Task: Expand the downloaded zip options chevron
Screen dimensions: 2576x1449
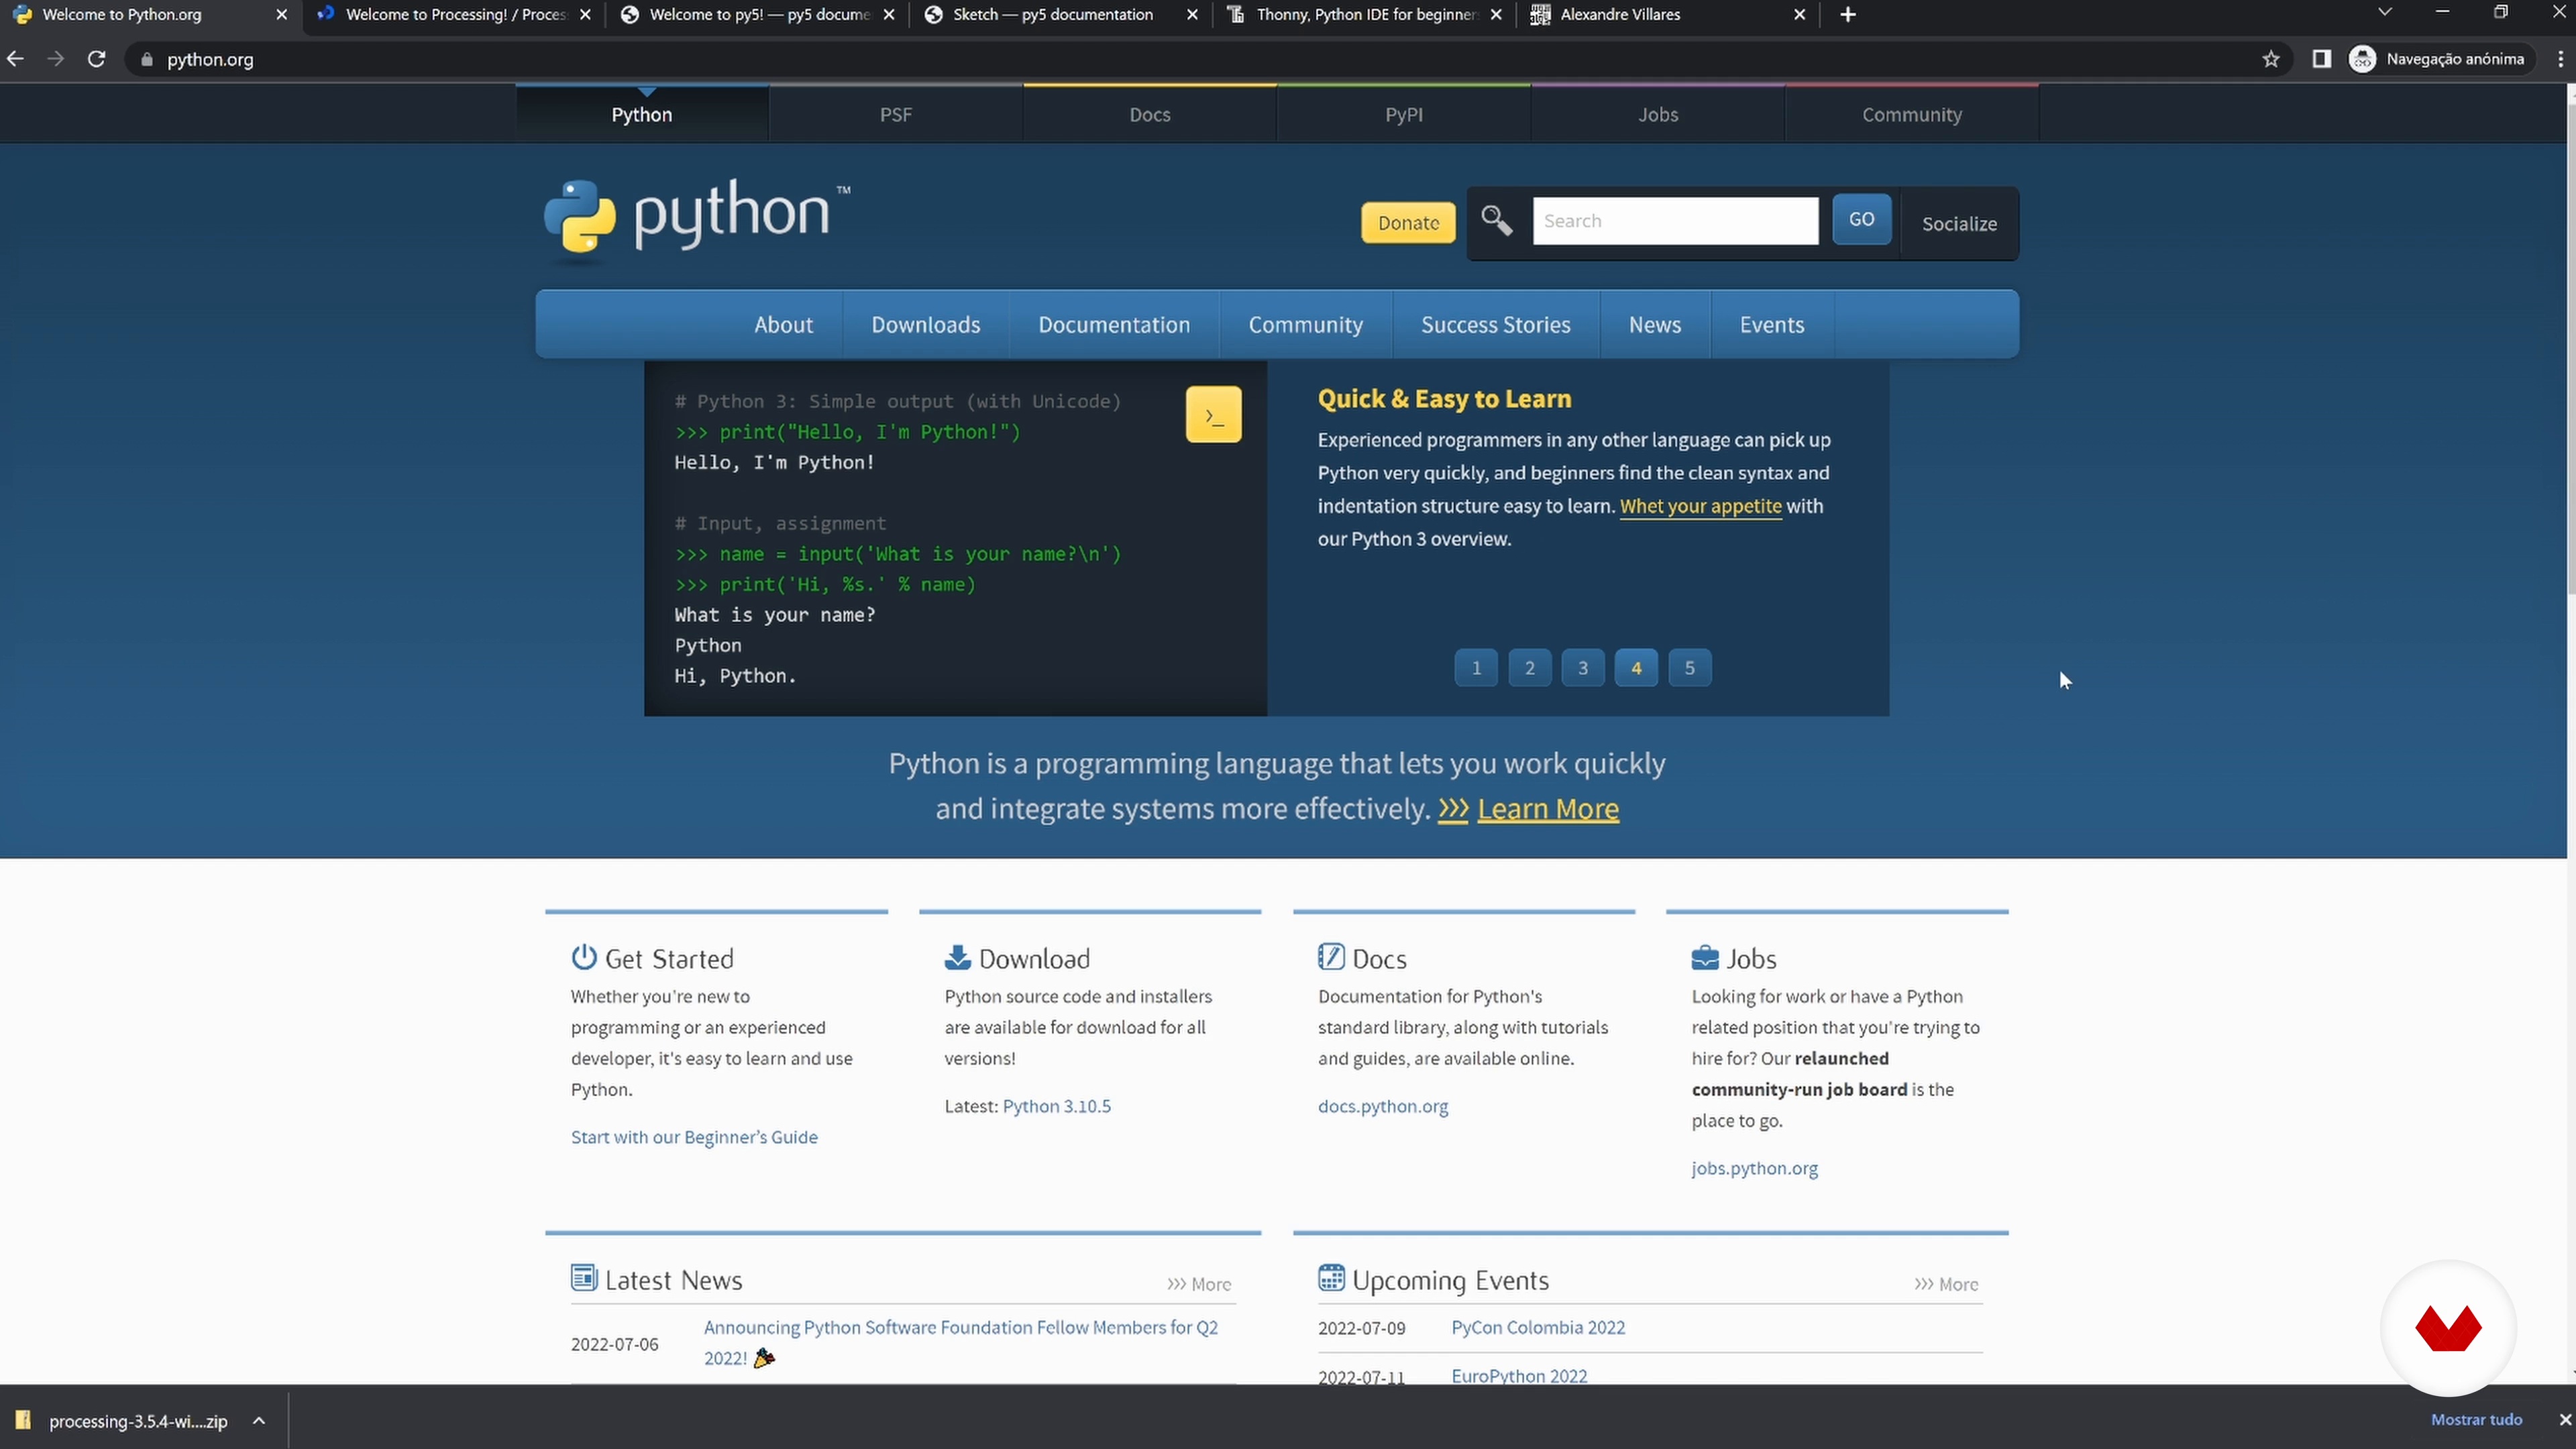Action: 259,1421
